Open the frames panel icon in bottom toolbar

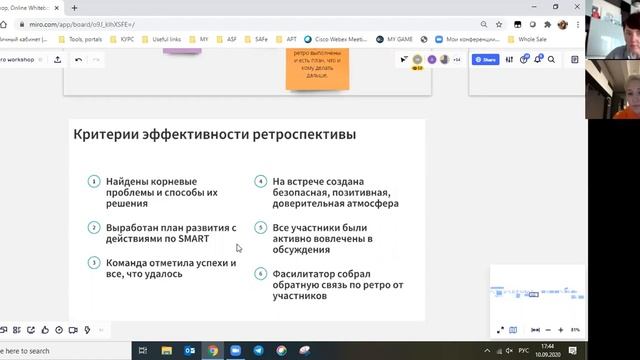click(4, 330)
